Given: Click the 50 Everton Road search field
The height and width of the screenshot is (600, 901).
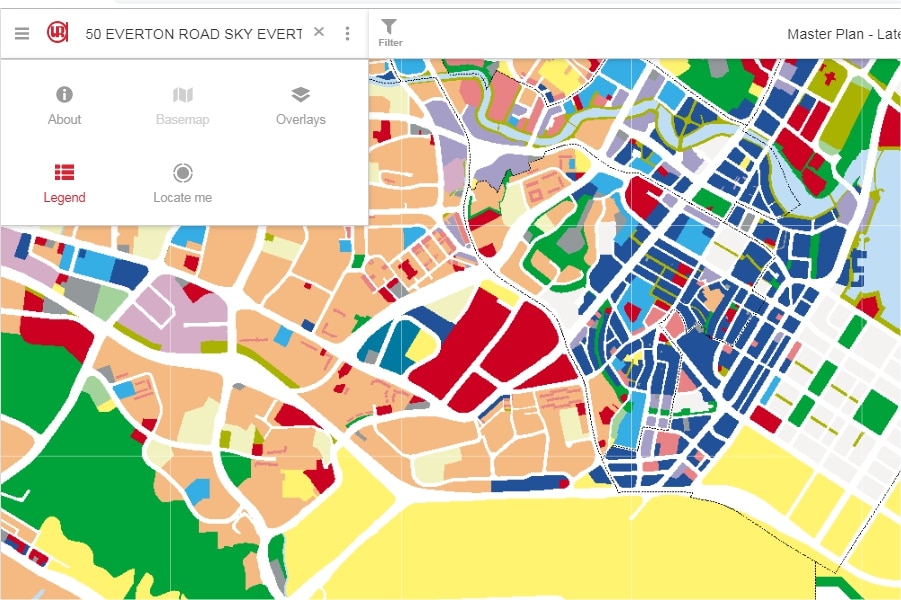Looking at the screenshot, I should pos(194,34).
